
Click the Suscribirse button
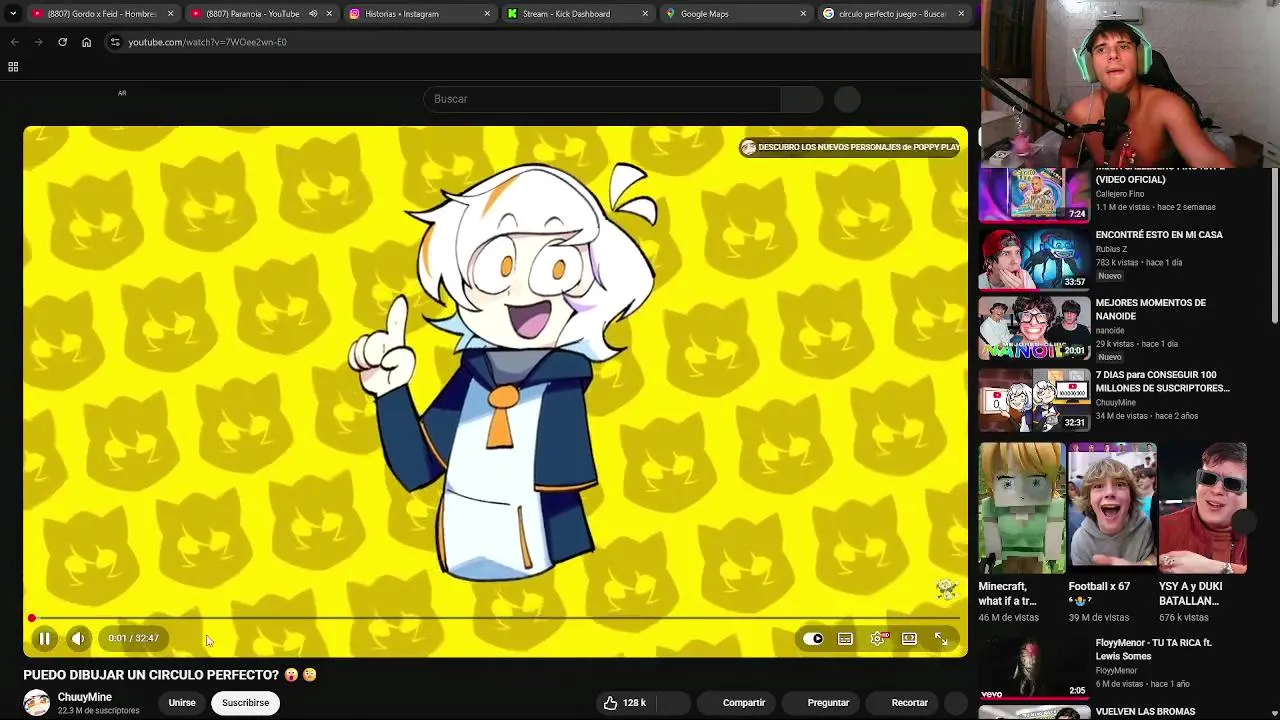[246, 703]
